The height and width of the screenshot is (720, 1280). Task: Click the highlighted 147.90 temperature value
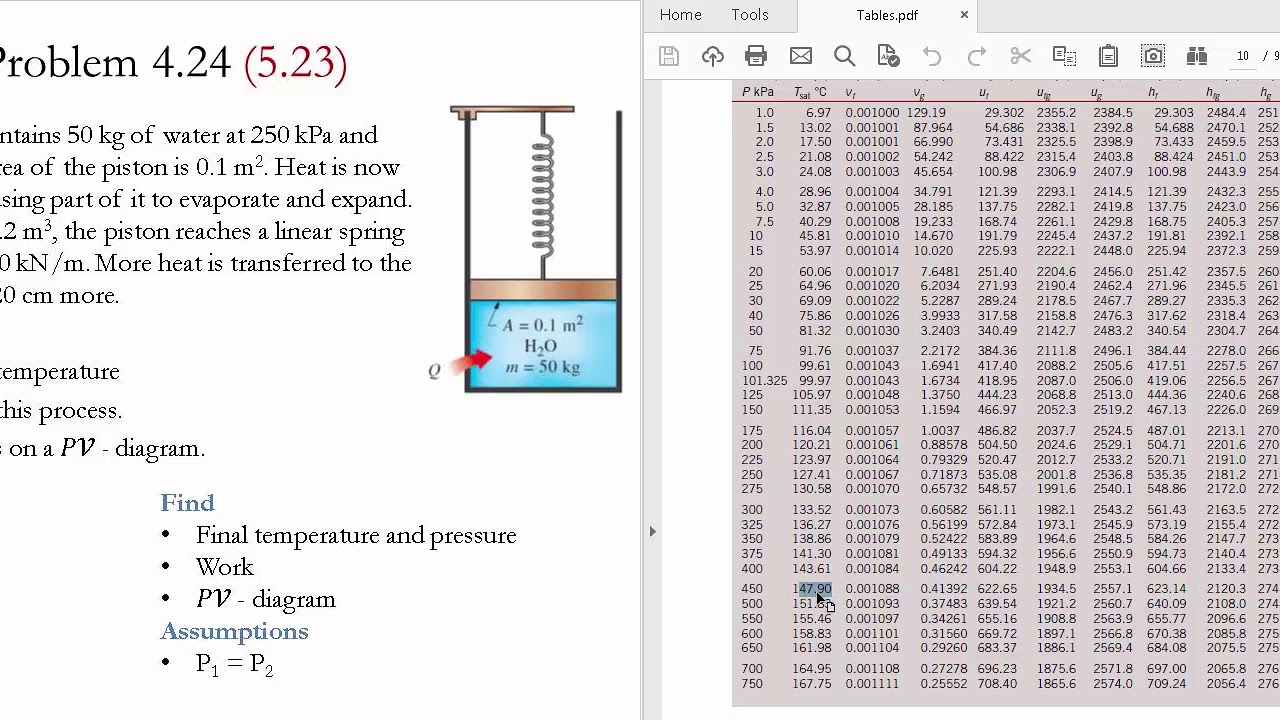pos(812,590)
